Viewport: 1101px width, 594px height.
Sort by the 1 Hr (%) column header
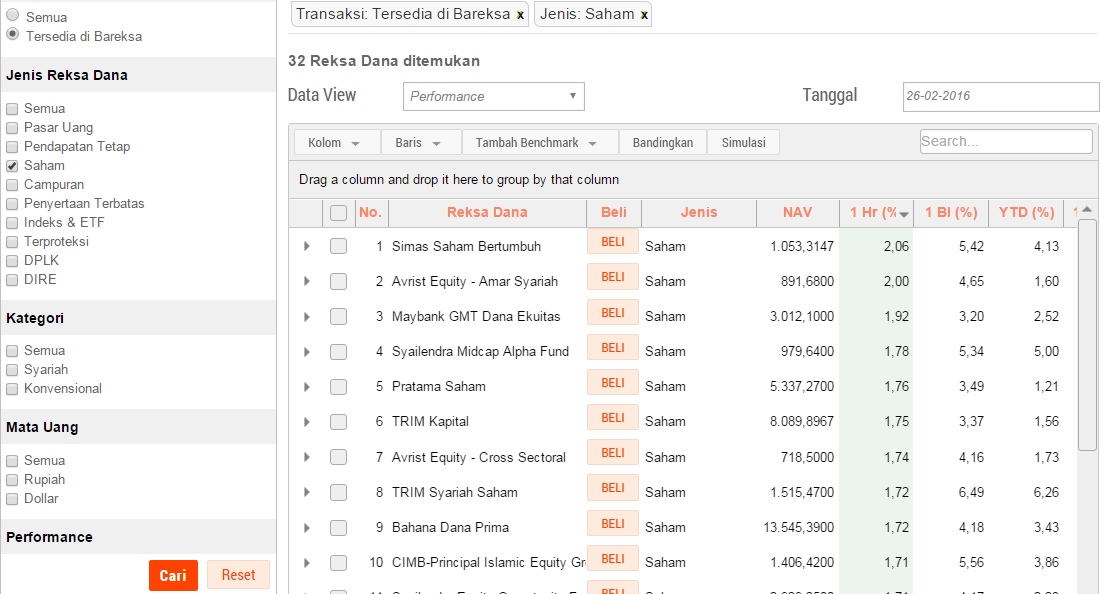click(876, 213)
